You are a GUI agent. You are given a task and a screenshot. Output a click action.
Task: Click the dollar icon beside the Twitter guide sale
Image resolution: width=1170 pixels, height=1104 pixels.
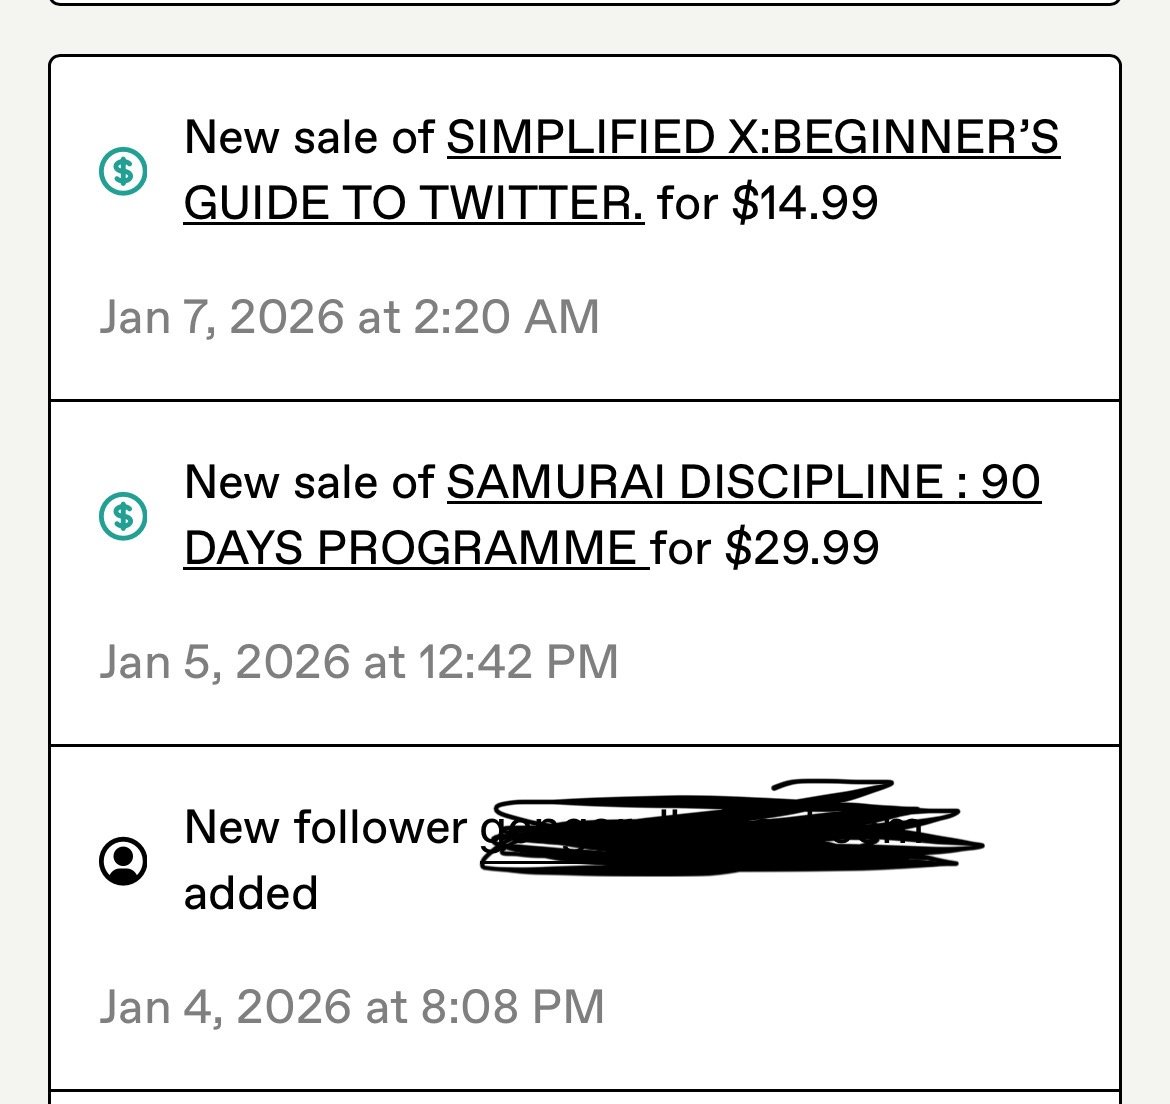click(124, 171)
